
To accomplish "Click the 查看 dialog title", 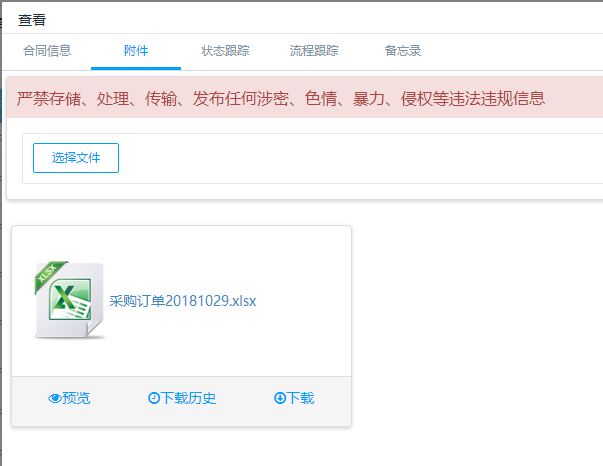I will tap(32, 19).
